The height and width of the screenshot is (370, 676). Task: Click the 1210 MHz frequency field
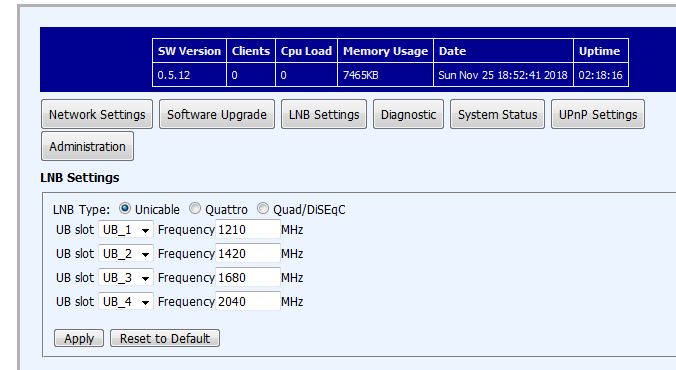tap(248, 229)
